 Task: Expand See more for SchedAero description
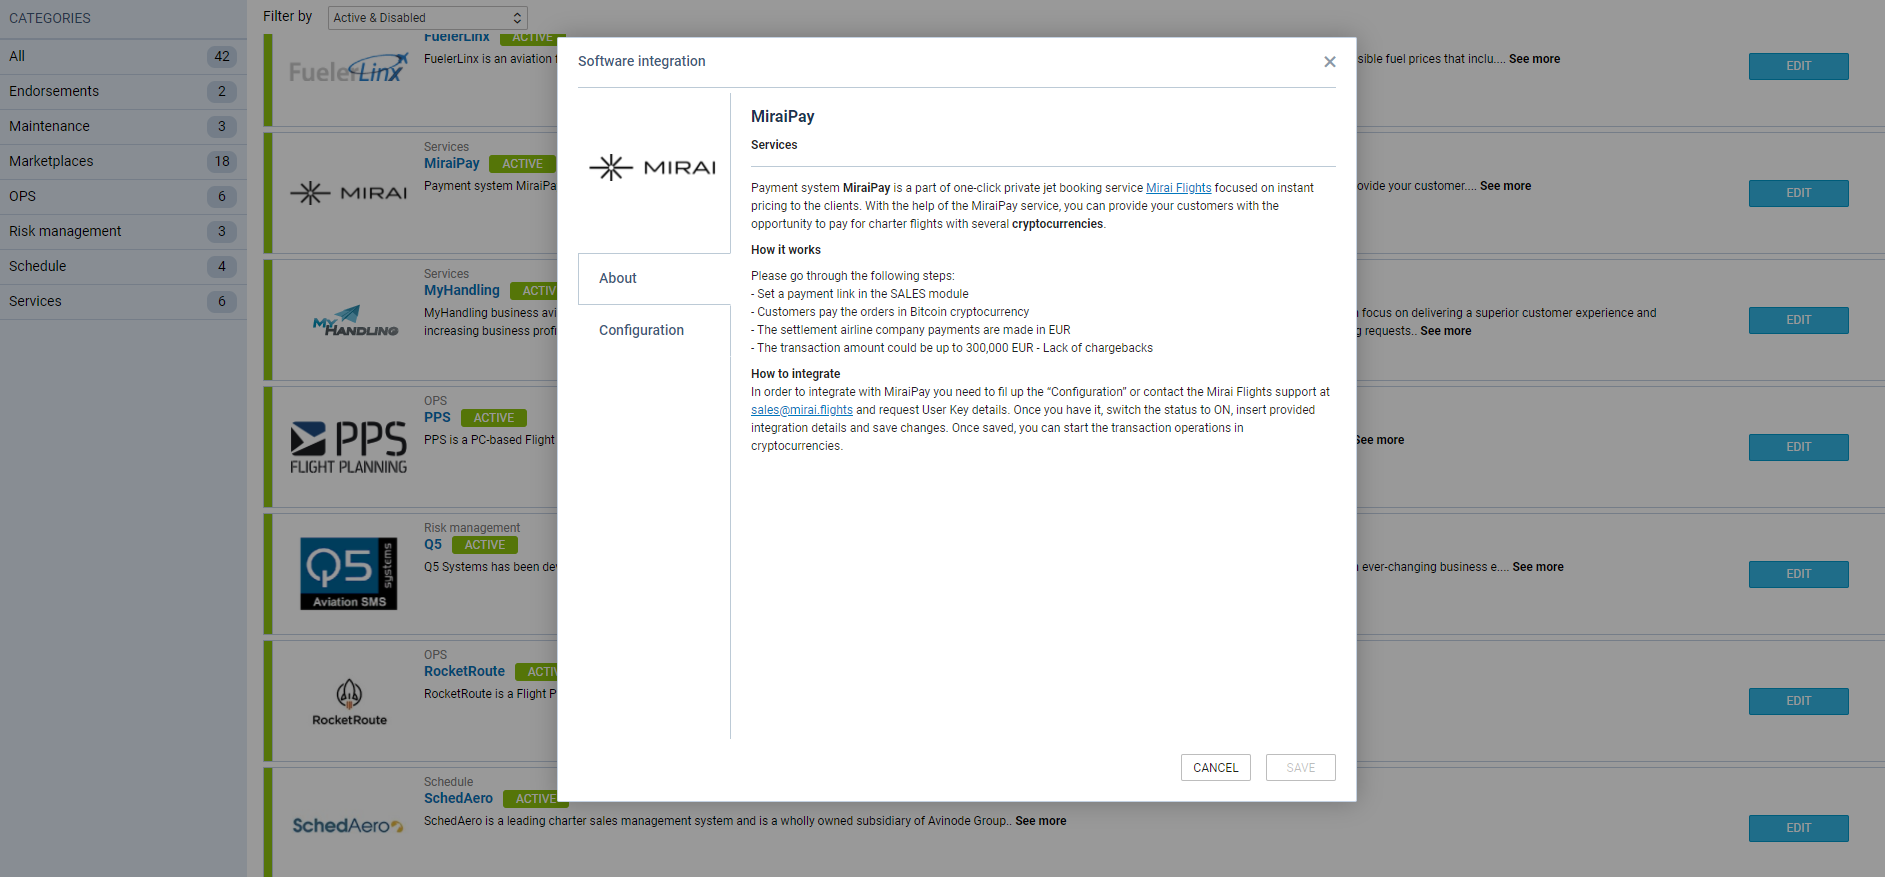(x=1040, y=821)
